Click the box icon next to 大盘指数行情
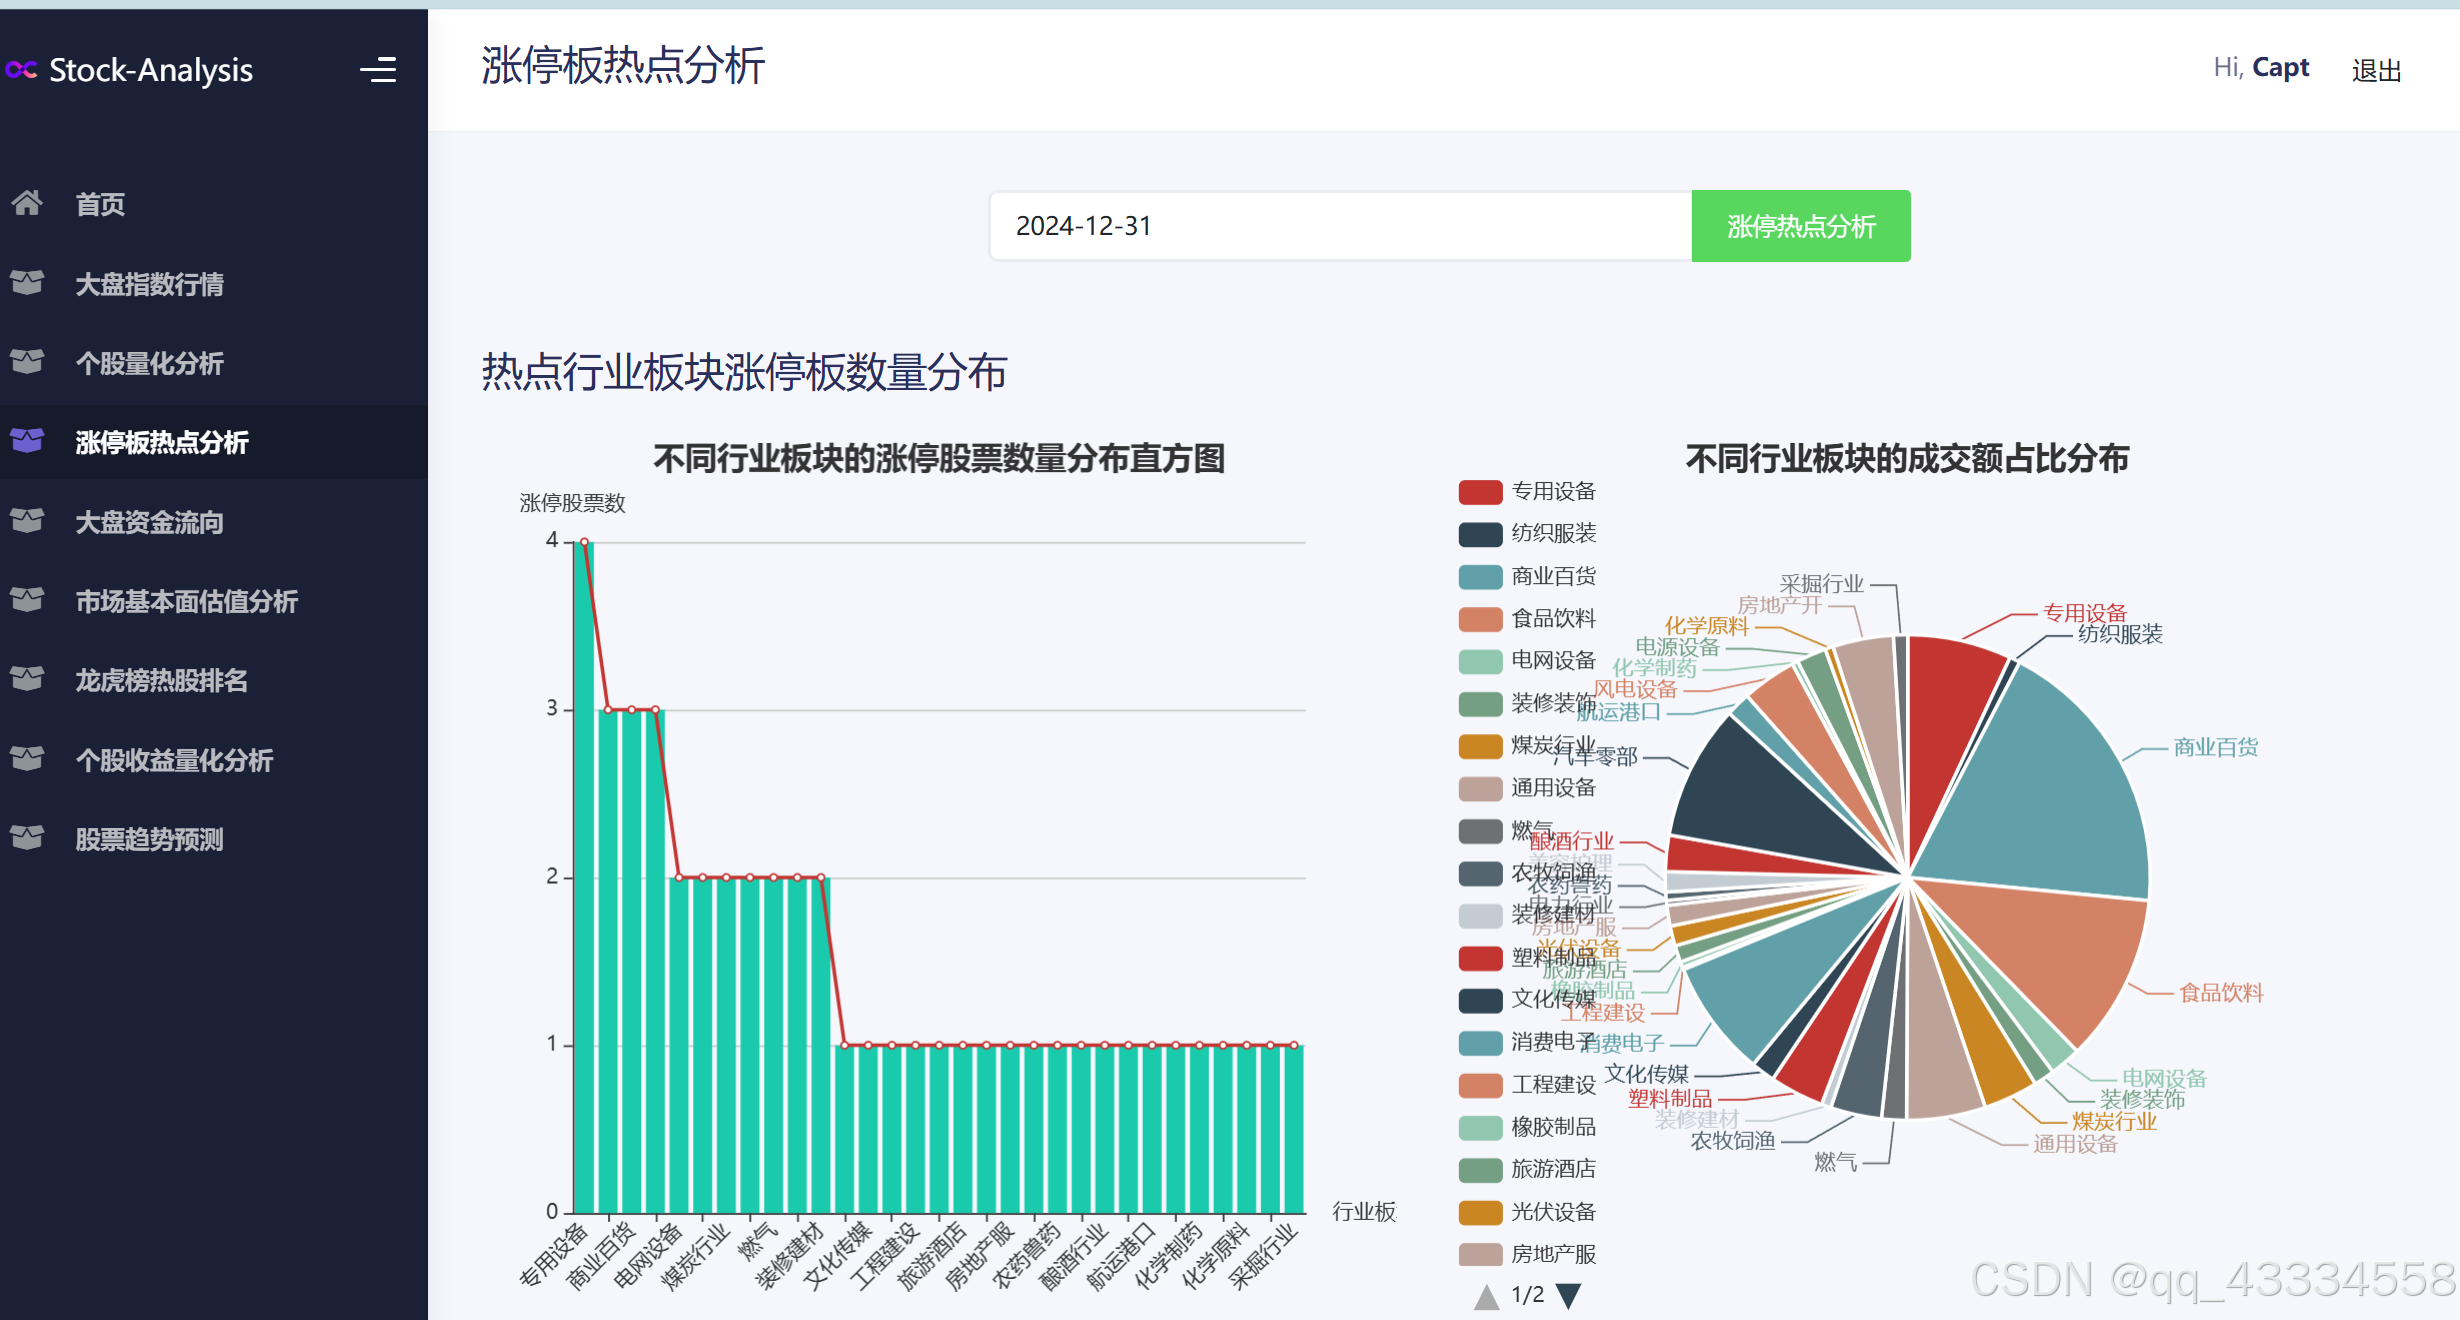 27,283
